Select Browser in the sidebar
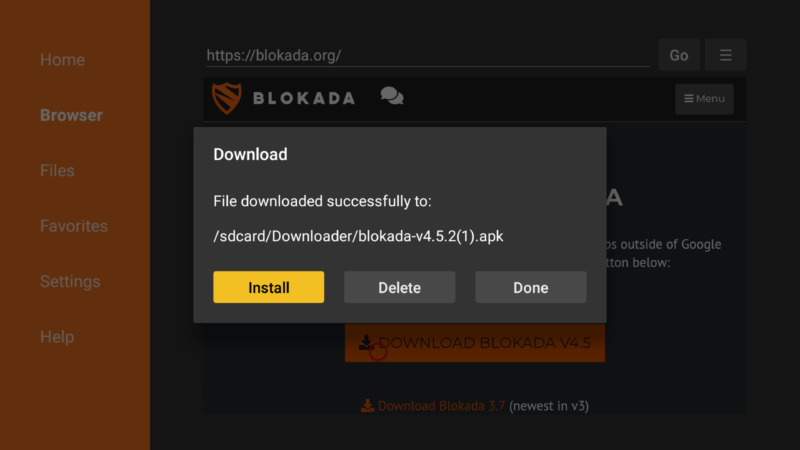The width and height of the screenshot is (800, 450). pos(71,115)
